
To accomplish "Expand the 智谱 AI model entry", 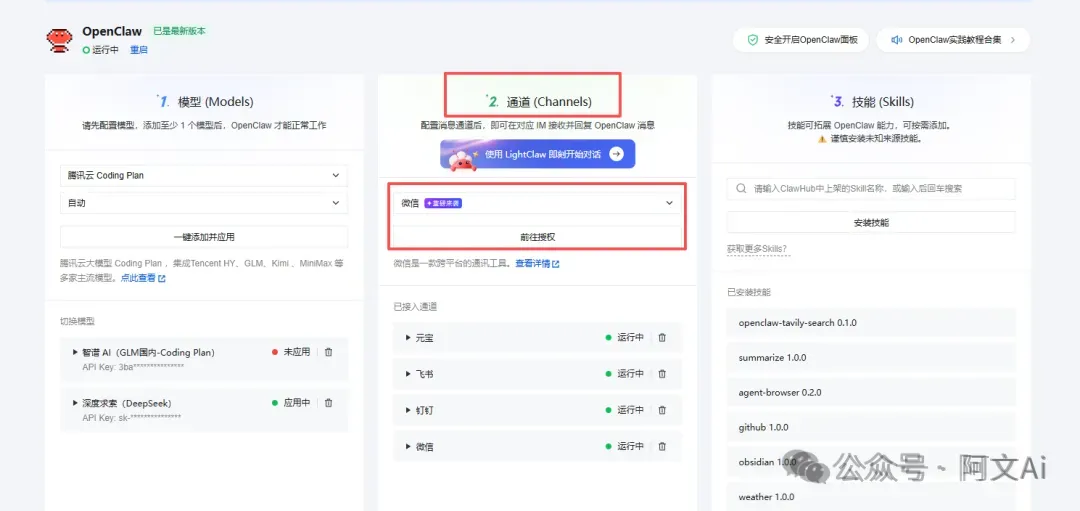I will (x=75, y=352).
